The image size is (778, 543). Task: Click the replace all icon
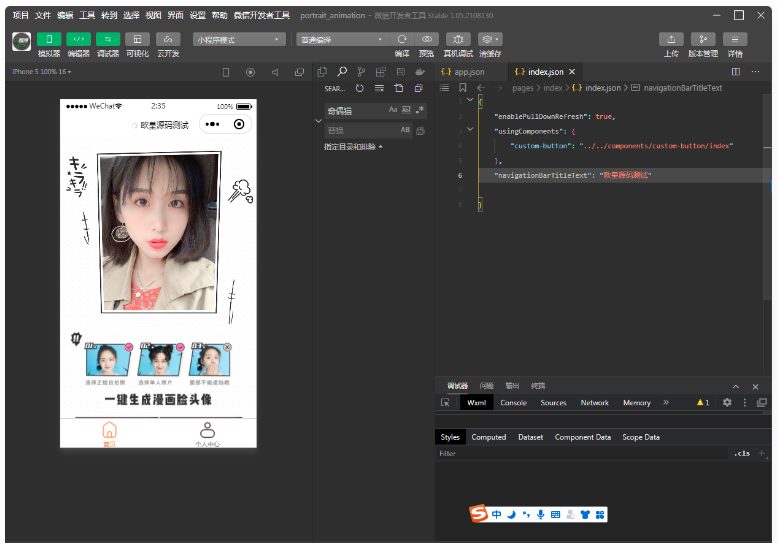tap(420, 131)
